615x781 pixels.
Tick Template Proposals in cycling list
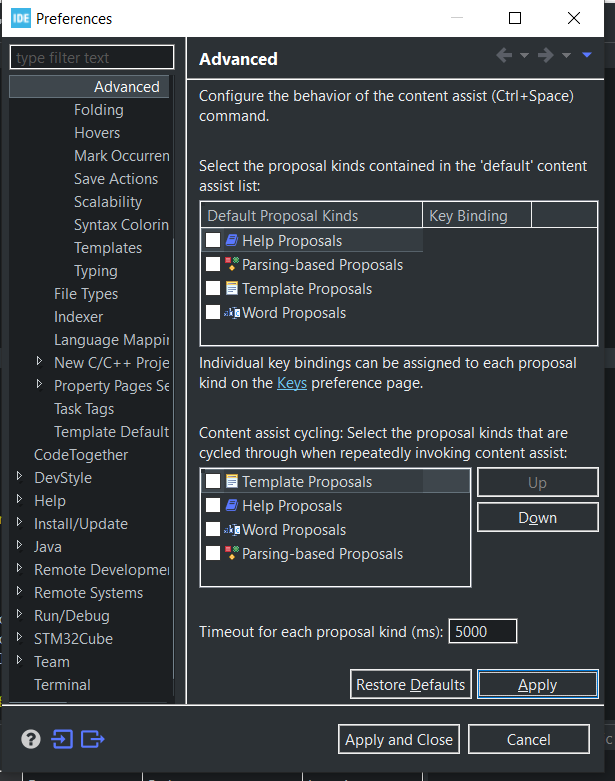pos(213,481)
